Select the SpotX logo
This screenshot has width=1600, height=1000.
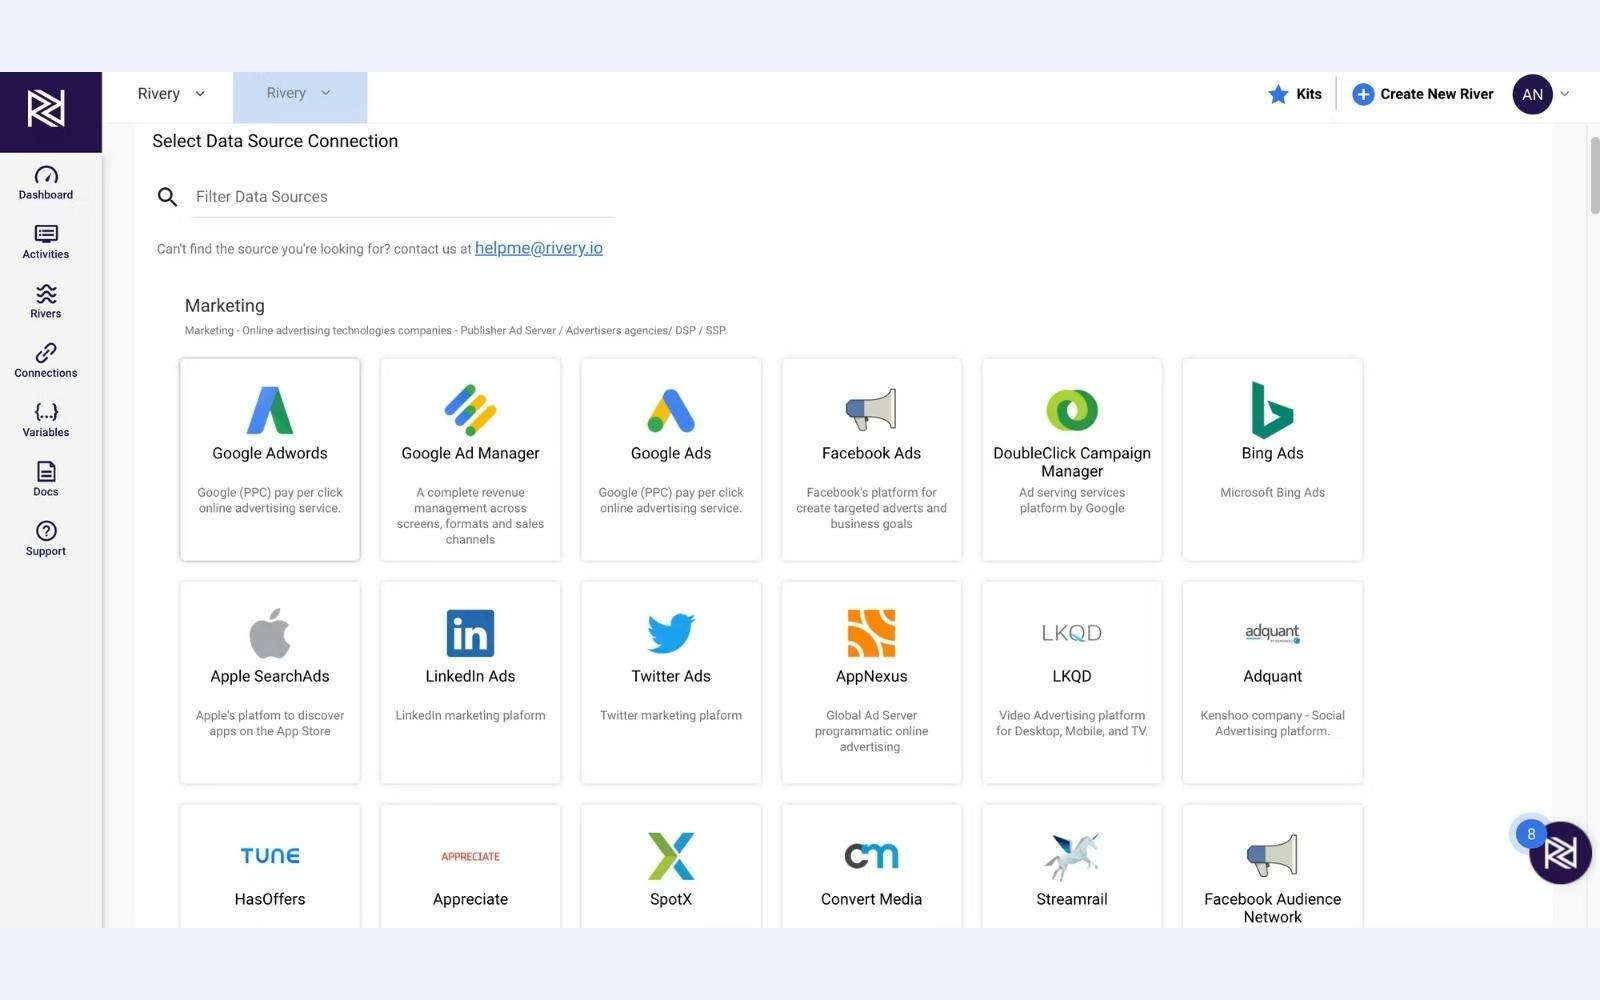point(671,856)
